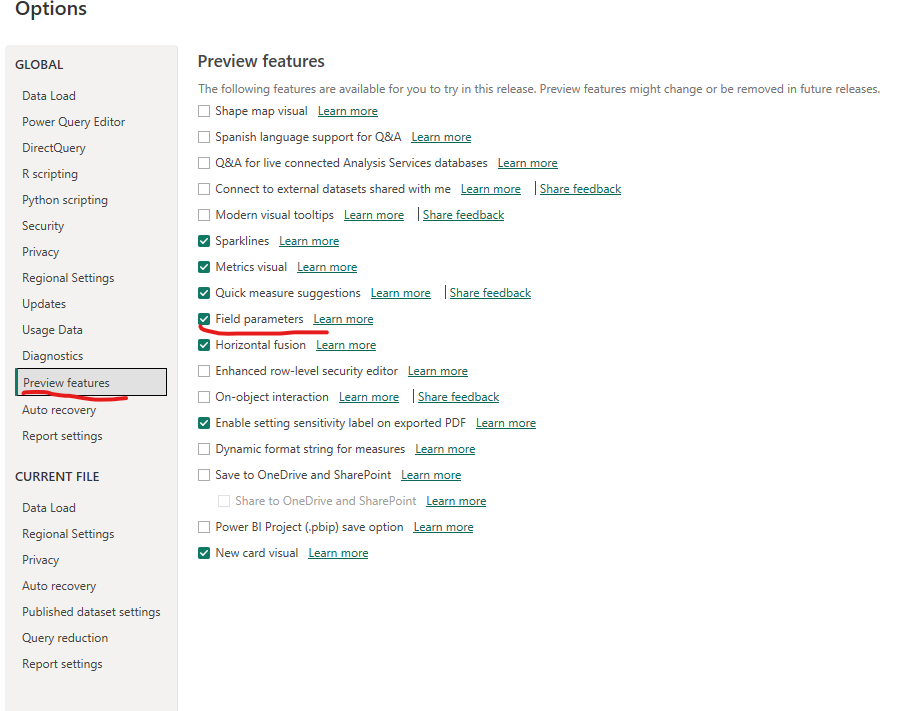906x711 pixels.
Task: Open Learn more for Sparklines
Action: point(309,241)
